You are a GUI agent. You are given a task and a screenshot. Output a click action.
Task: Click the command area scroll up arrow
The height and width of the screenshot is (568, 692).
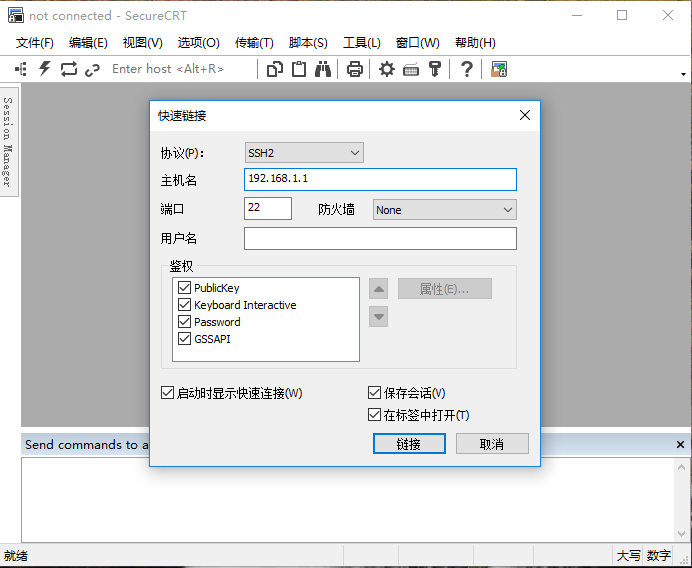tap(681, 467)
